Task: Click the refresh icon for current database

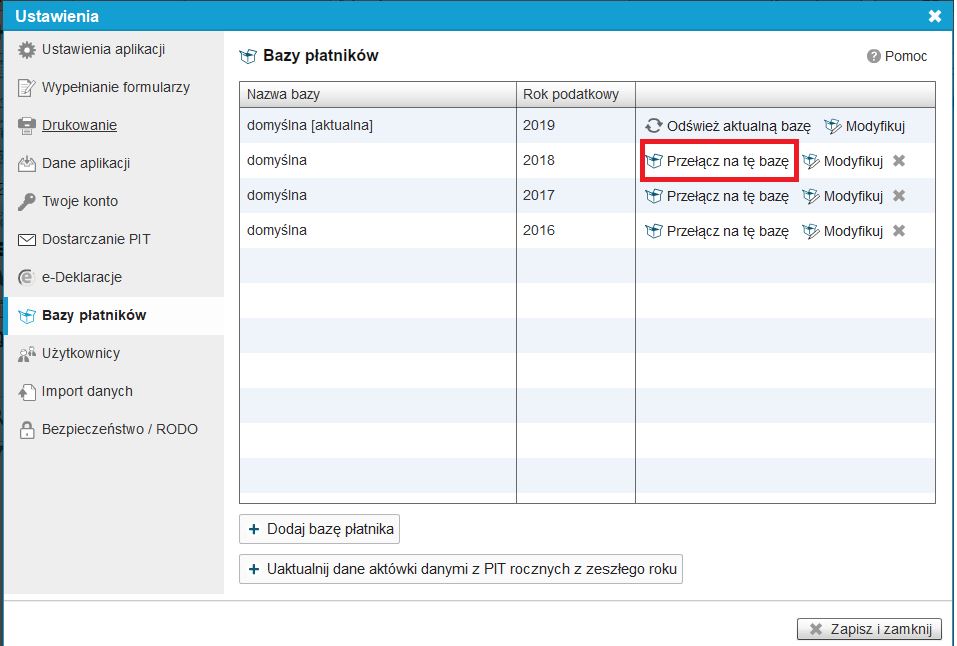Action: point(654,126)
